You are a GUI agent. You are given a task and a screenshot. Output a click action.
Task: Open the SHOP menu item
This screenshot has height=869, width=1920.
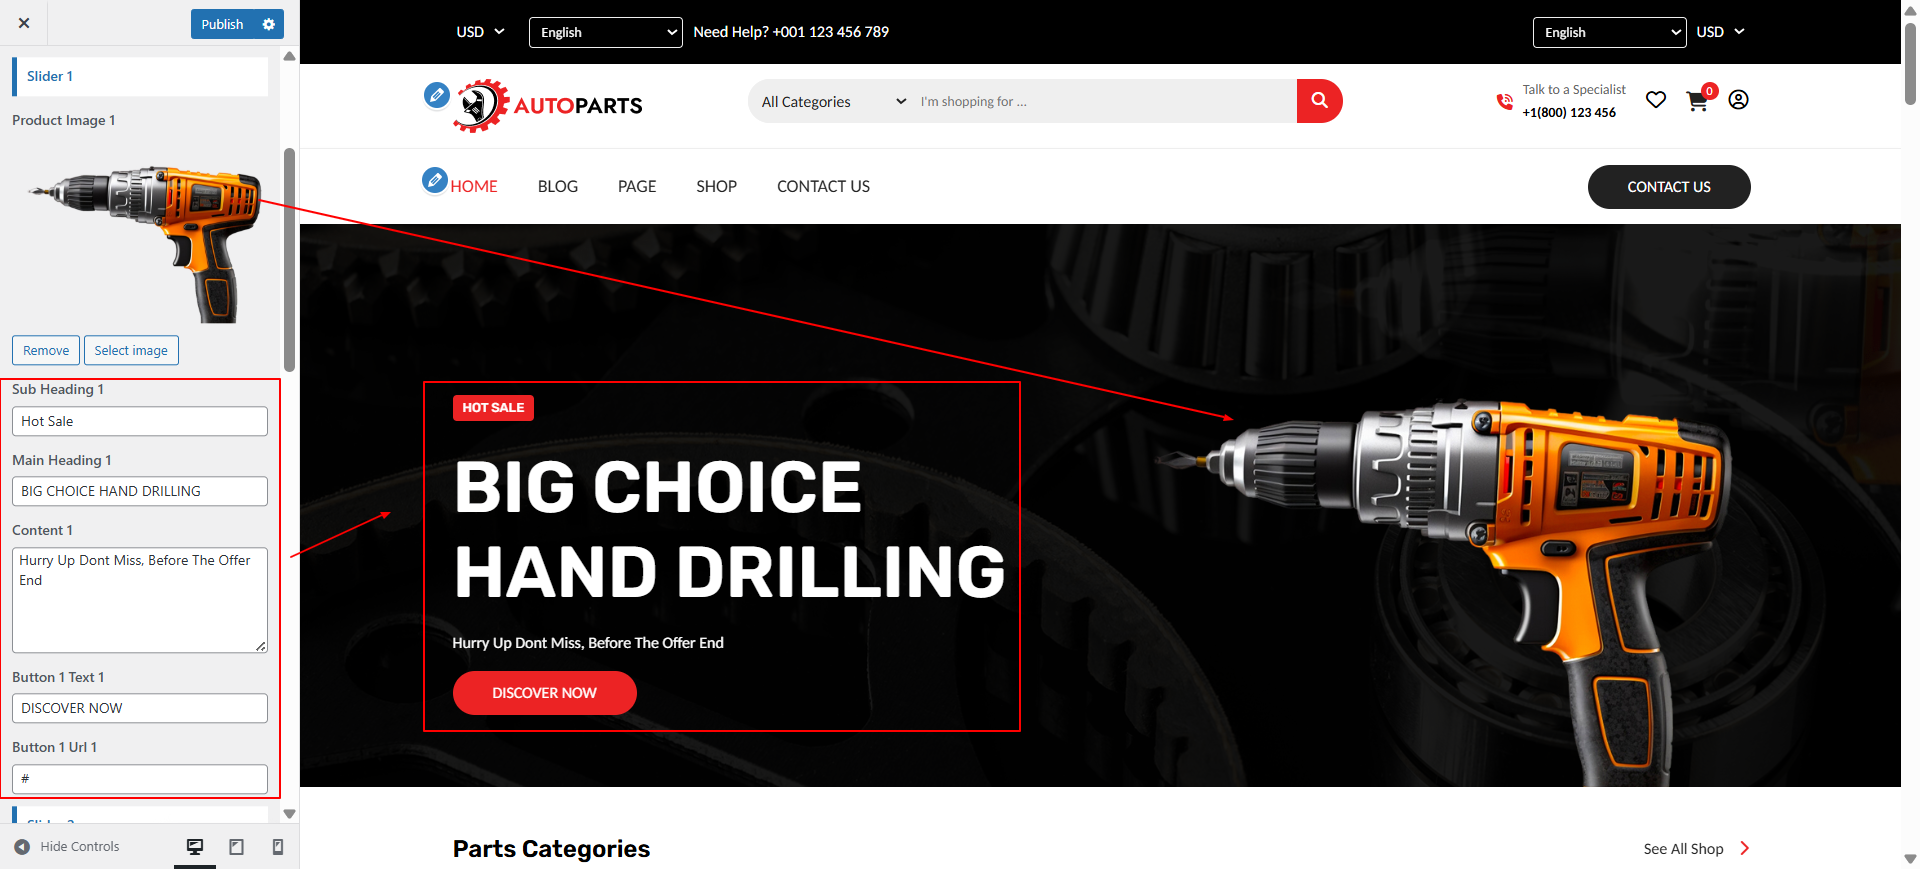click(x=716, y=187)
